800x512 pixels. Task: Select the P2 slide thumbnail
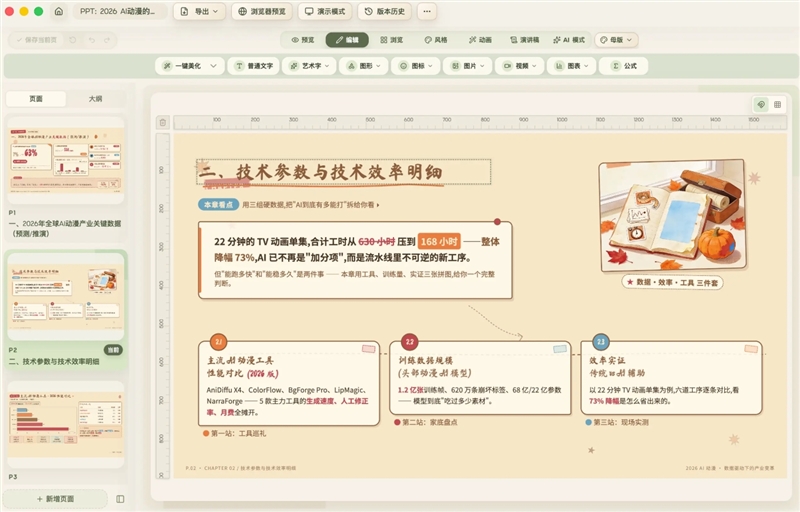tap(65, 296)
